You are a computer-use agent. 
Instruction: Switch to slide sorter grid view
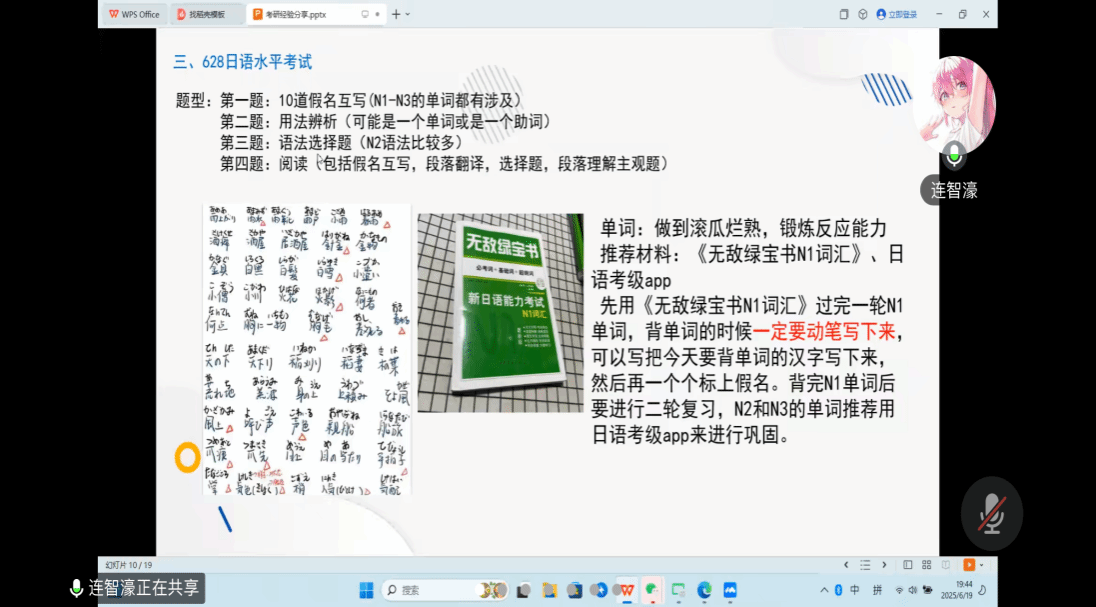tap(924, 565)
